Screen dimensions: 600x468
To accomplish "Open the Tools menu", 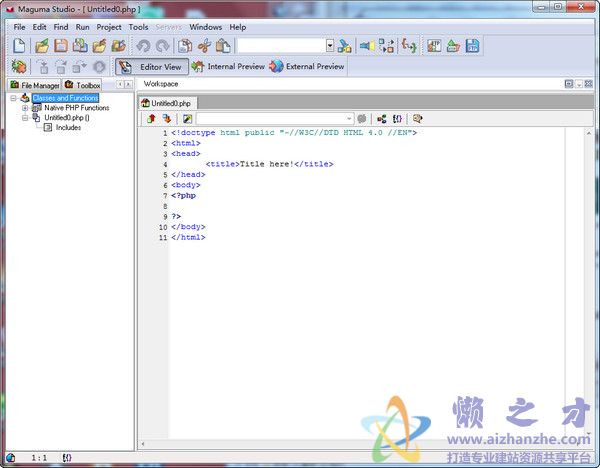I will tap(138, 27).
